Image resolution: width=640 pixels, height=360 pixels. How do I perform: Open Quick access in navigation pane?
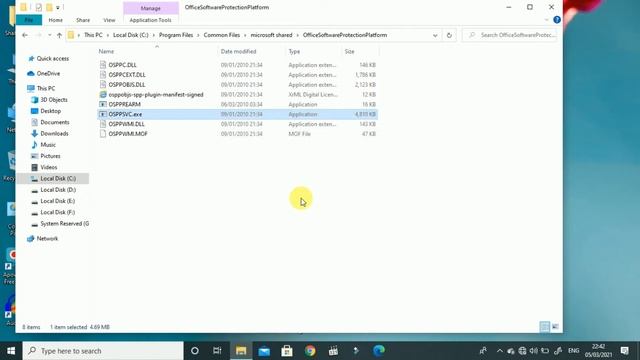53,58
